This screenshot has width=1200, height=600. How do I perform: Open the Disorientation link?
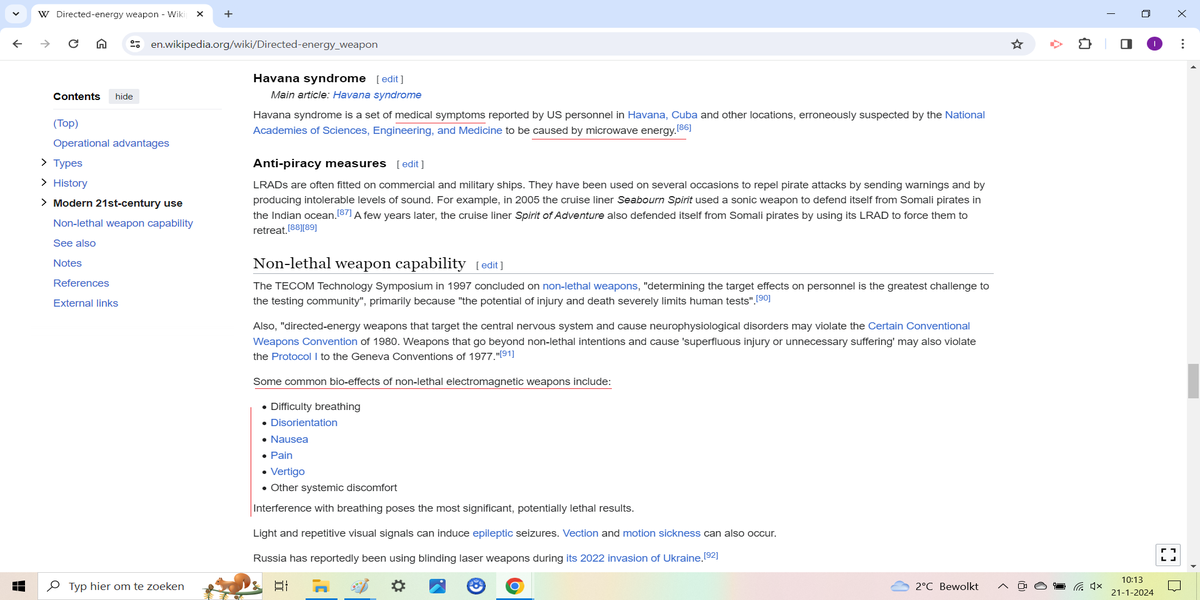coord(304,423)
